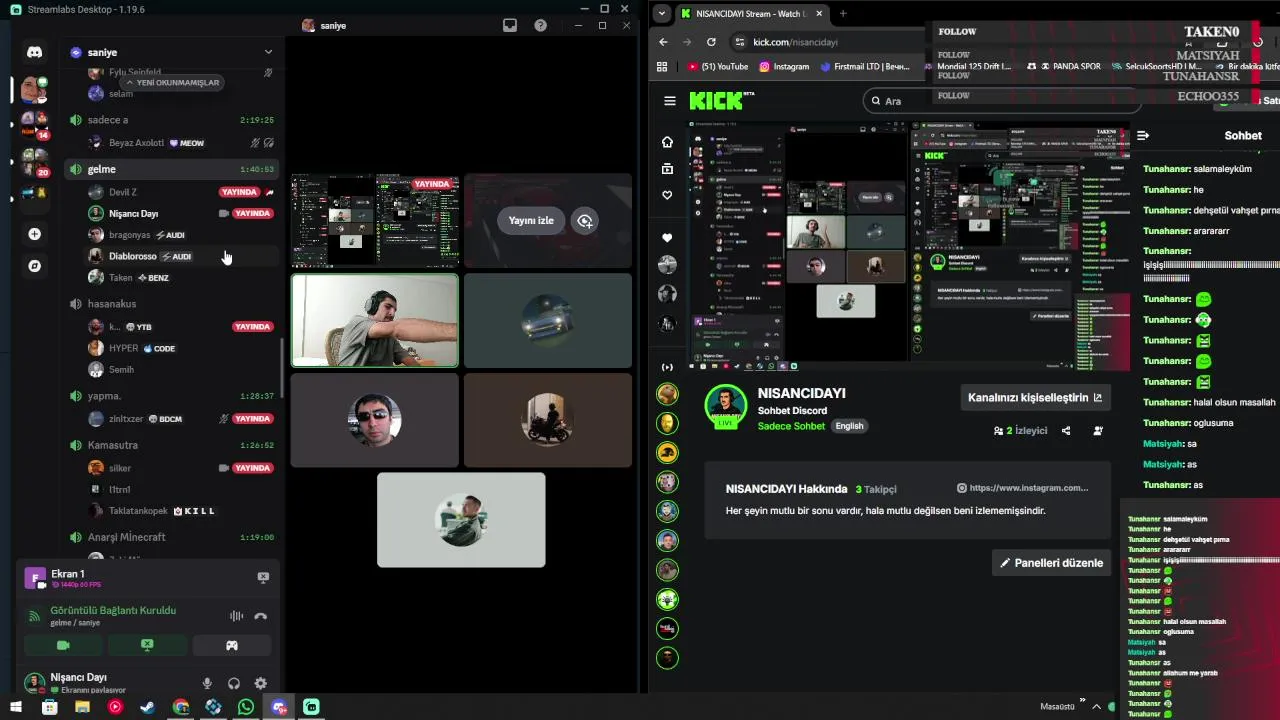Open the Firstmail LTD bookmark
Screen dimensions: 1280x720
point(866,67)
